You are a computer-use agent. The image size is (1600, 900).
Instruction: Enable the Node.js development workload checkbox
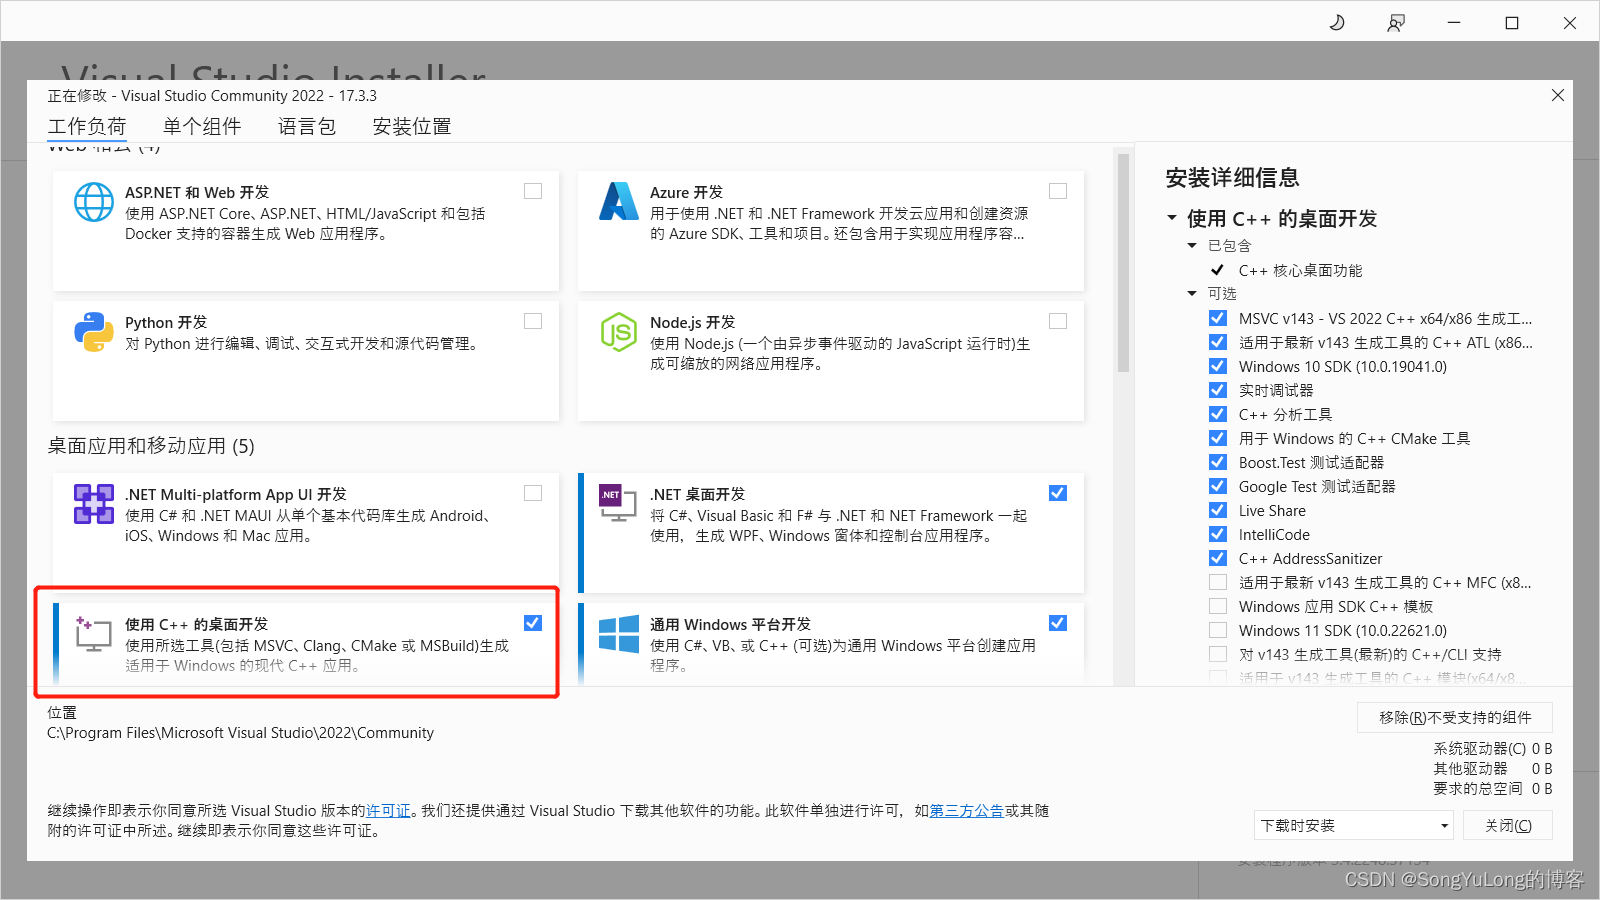[x=1058, y=321]
